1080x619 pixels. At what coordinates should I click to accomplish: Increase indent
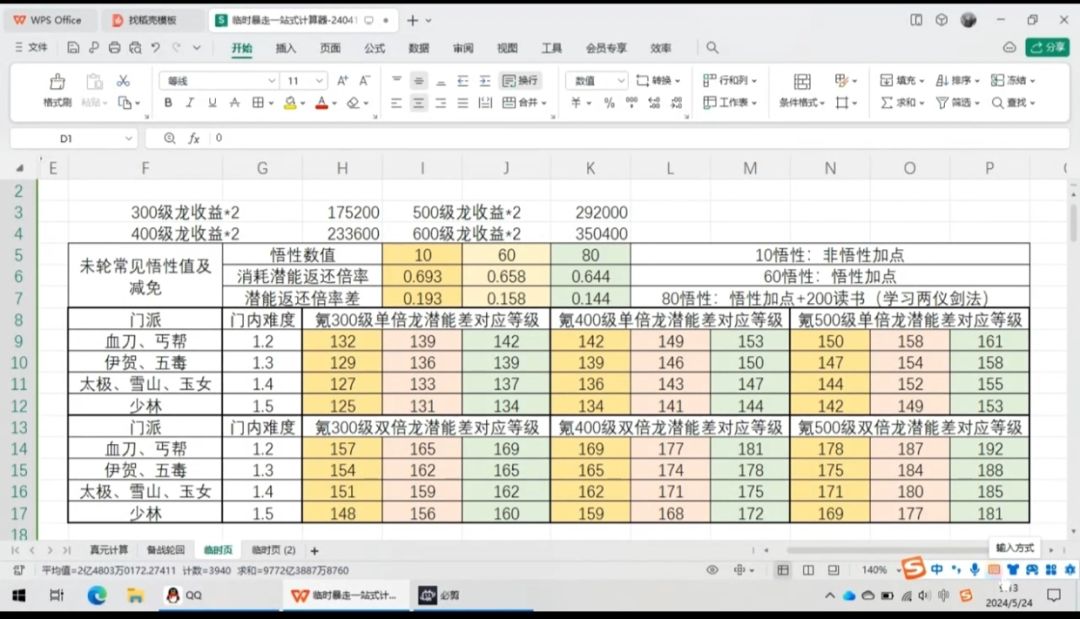point(485,81)
